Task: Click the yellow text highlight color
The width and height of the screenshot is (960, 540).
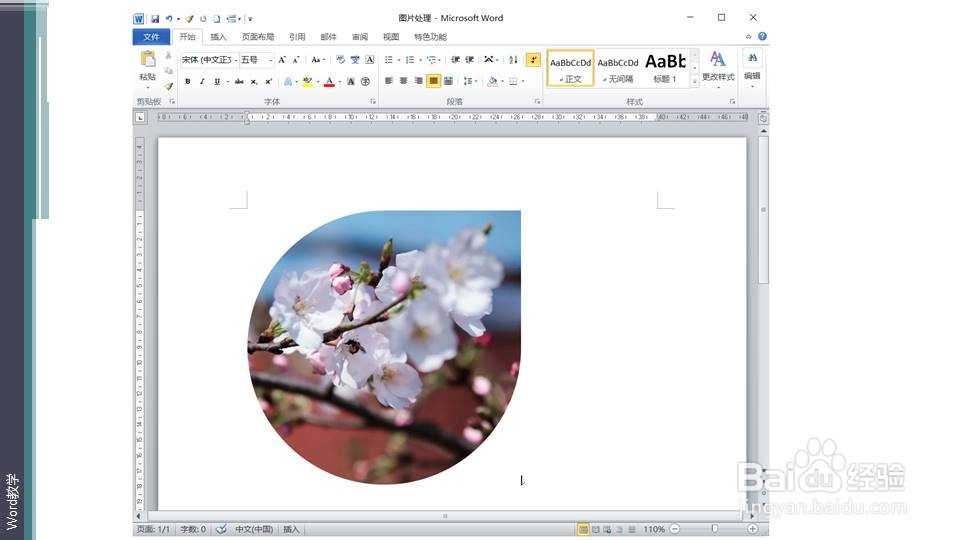Action: (307, 81)
